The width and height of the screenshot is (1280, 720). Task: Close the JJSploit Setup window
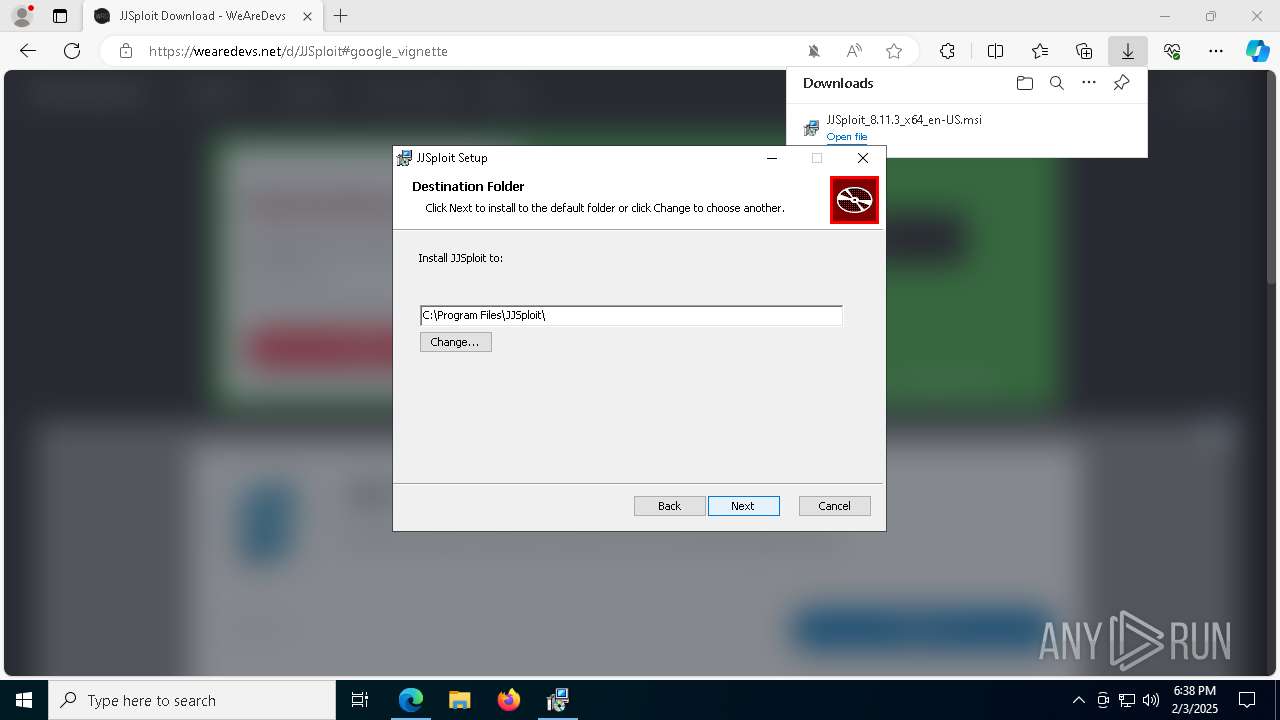tap(863, 158)
